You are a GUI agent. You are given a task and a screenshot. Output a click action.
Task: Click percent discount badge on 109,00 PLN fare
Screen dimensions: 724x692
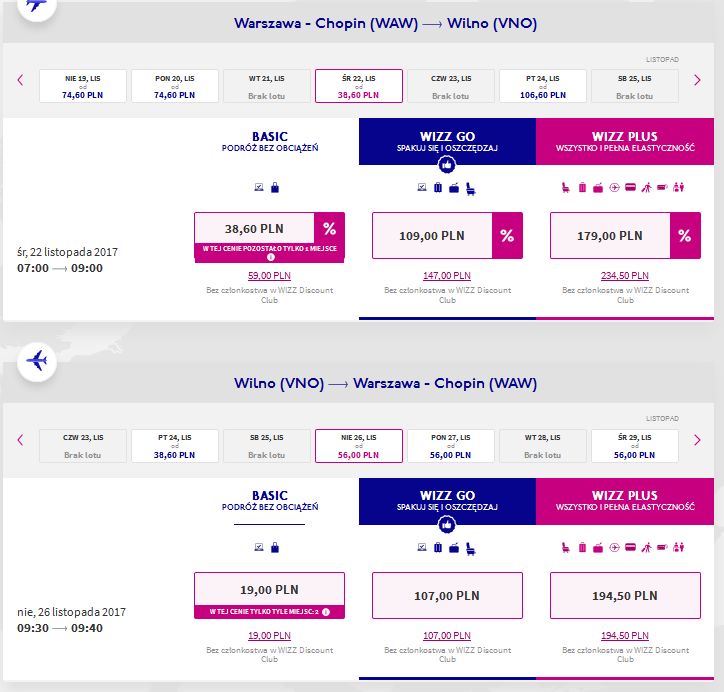(507, 235)
